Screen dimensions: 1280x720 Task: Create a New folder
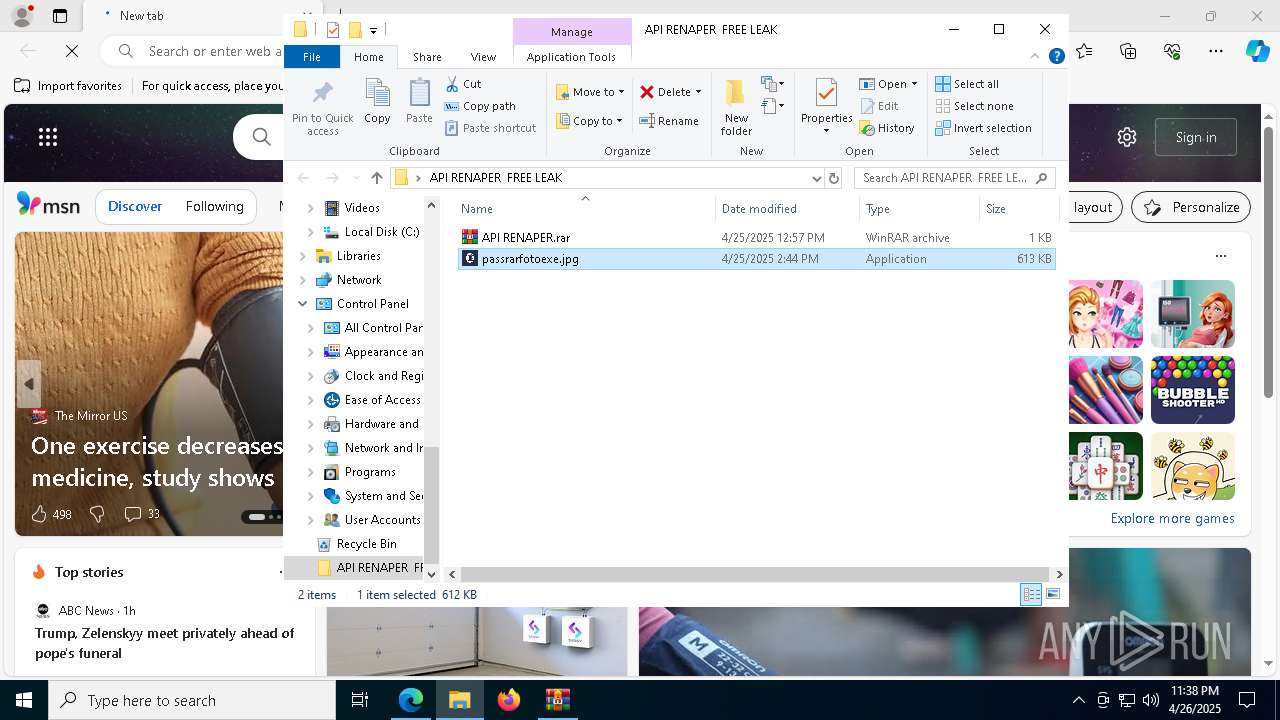pos(736,106)
